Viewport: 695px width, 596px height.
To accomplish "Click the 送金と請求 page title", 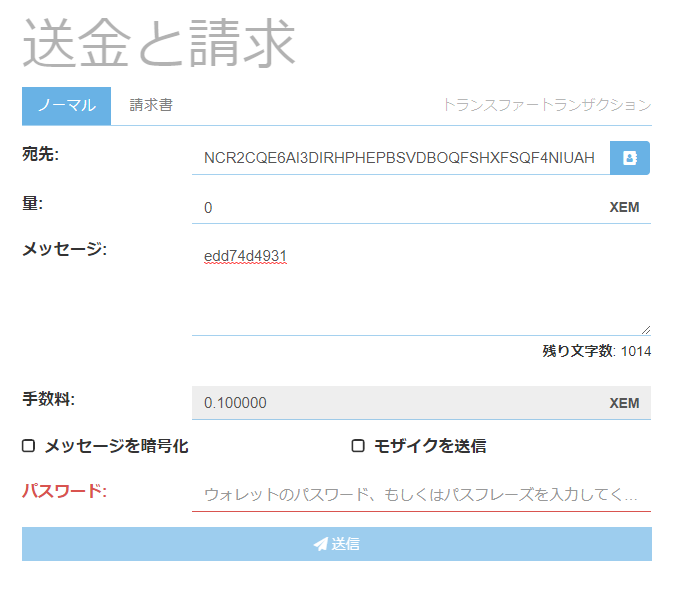I will click(x=159, y=45).
